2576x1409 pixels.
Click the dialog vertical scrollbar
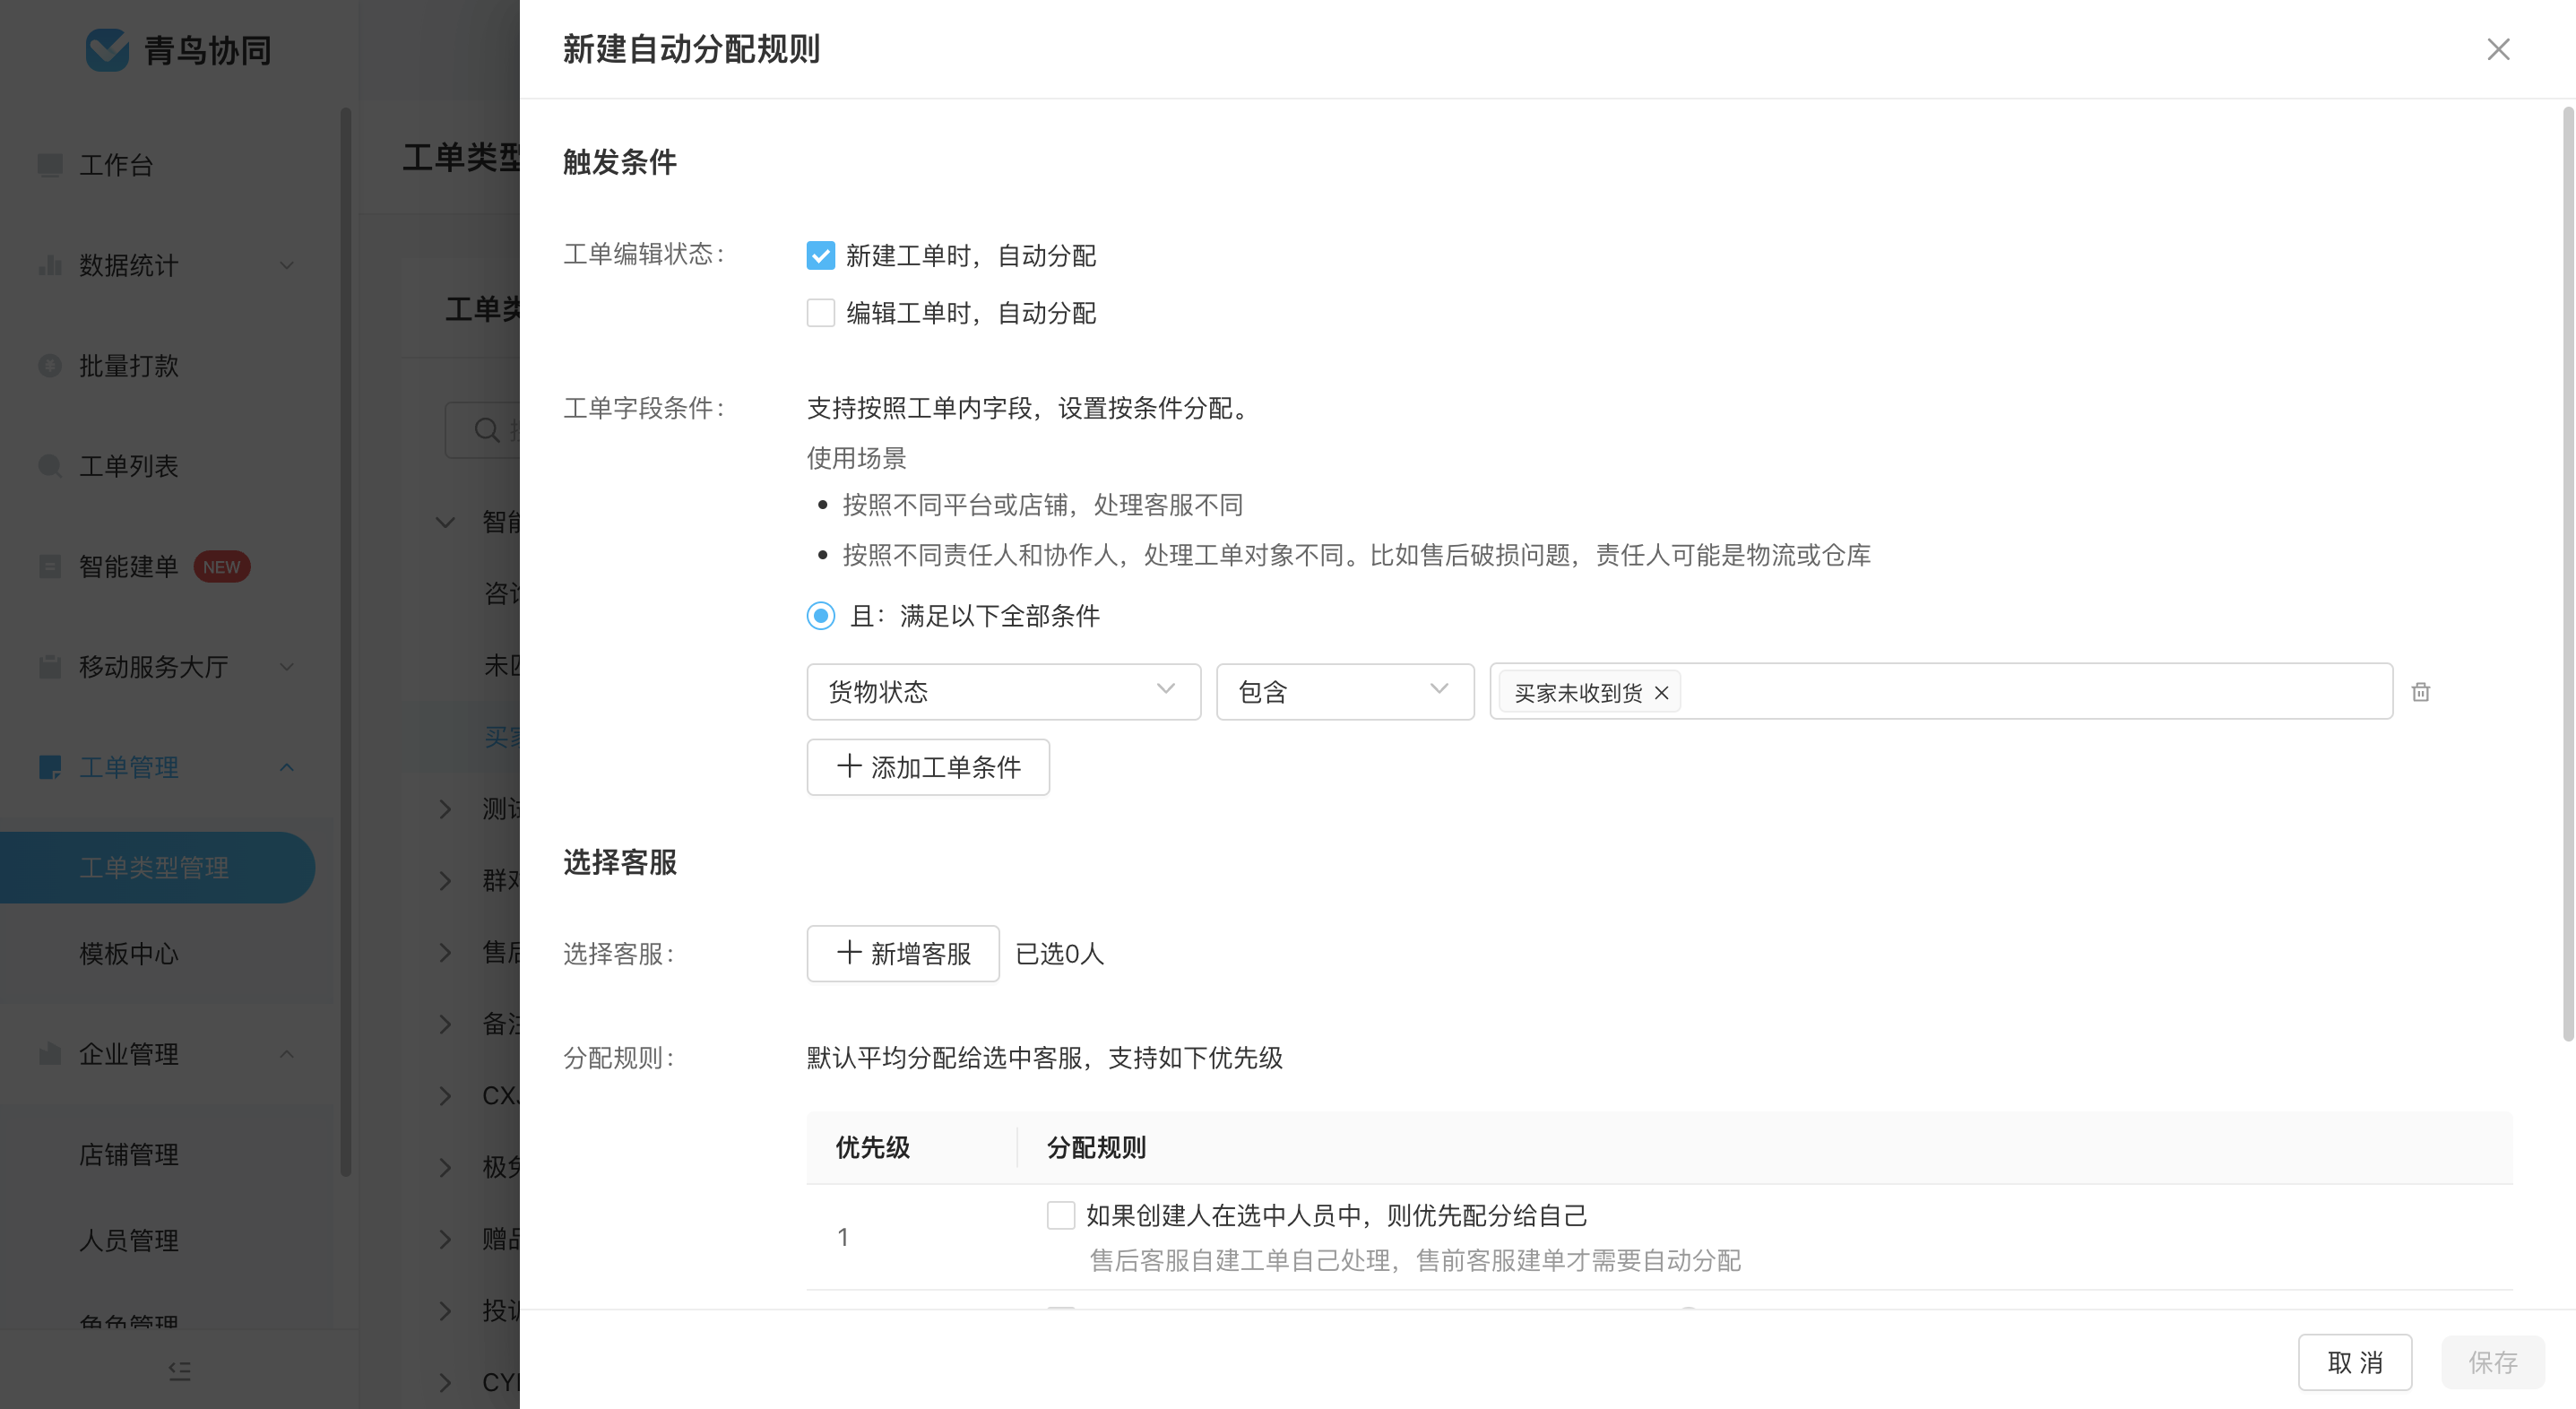point(2567,575)
